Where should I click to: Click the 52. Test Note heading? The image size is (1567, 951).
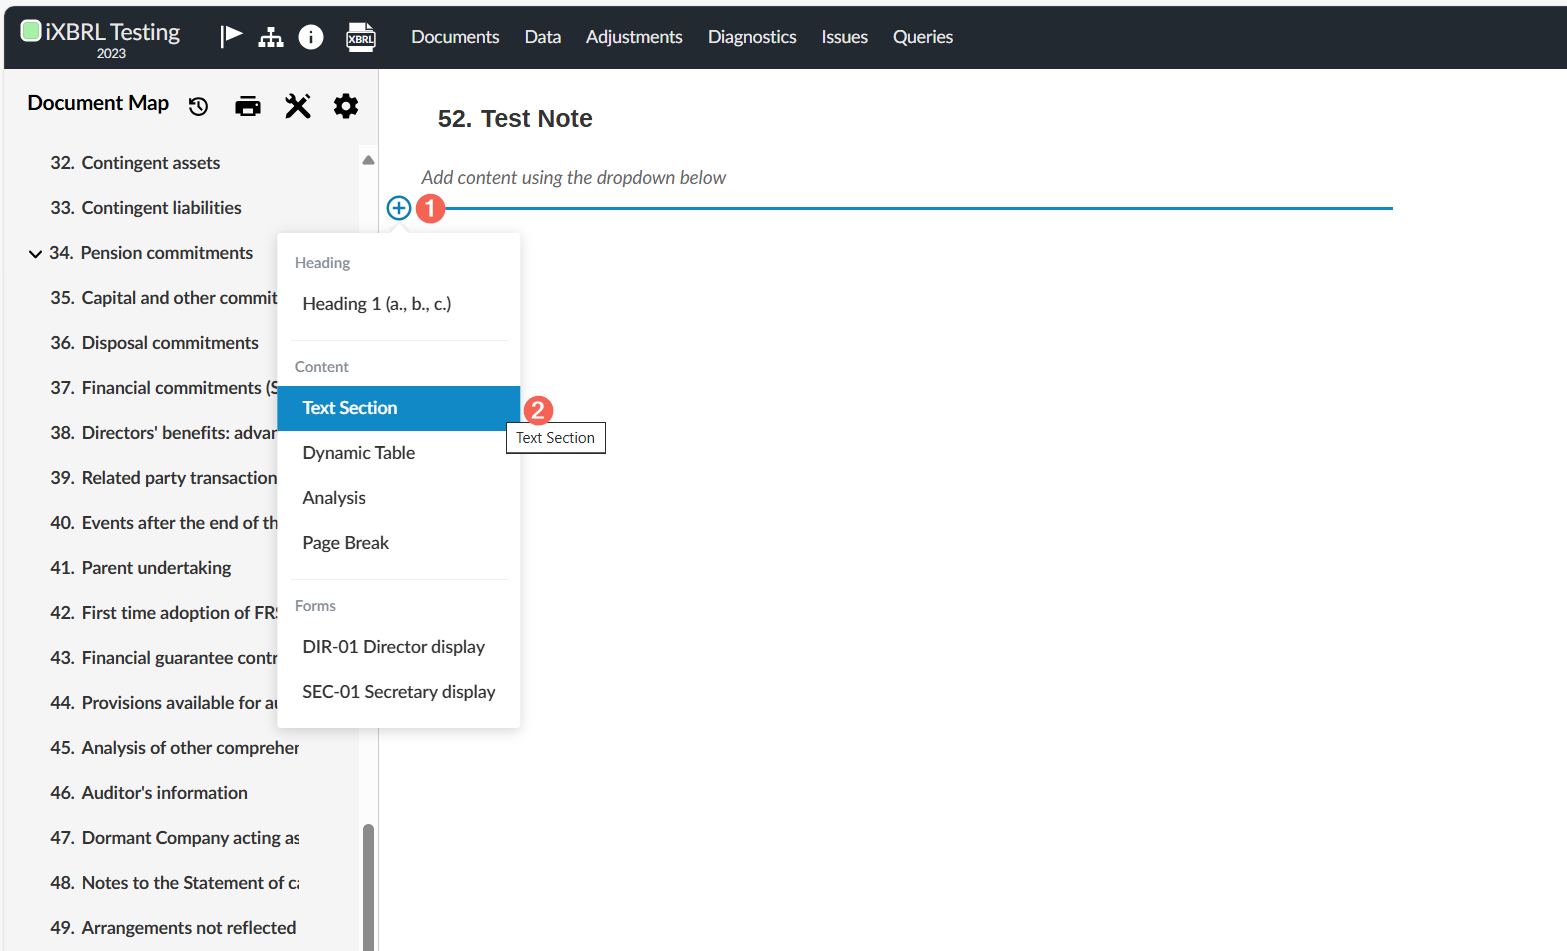tap(515, 119)
